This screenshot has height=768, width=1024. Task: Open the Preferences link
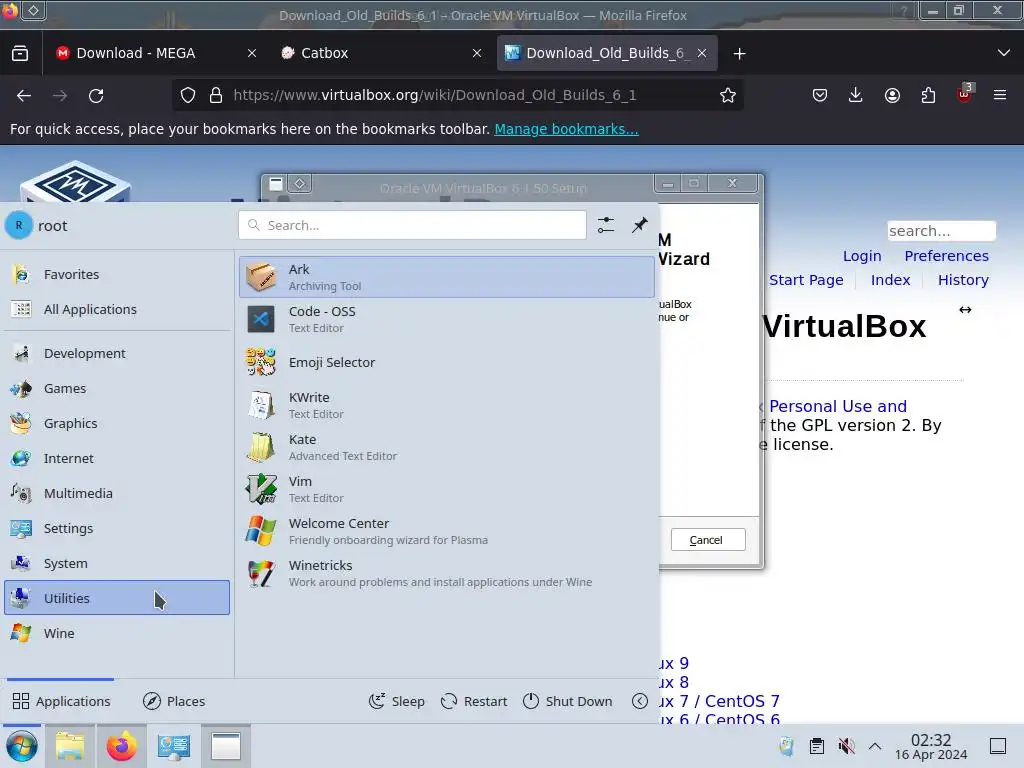pos(946,256)
